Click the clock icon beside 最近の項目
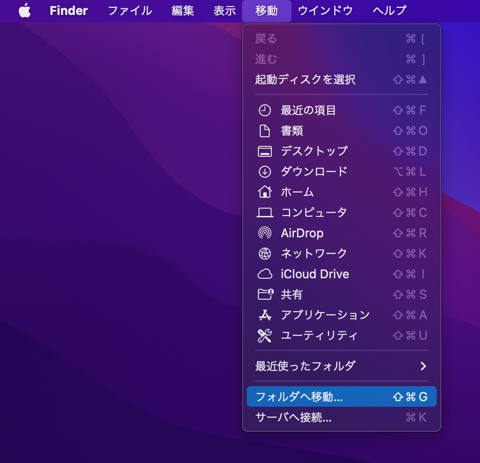480x463 pixels. 265,110
